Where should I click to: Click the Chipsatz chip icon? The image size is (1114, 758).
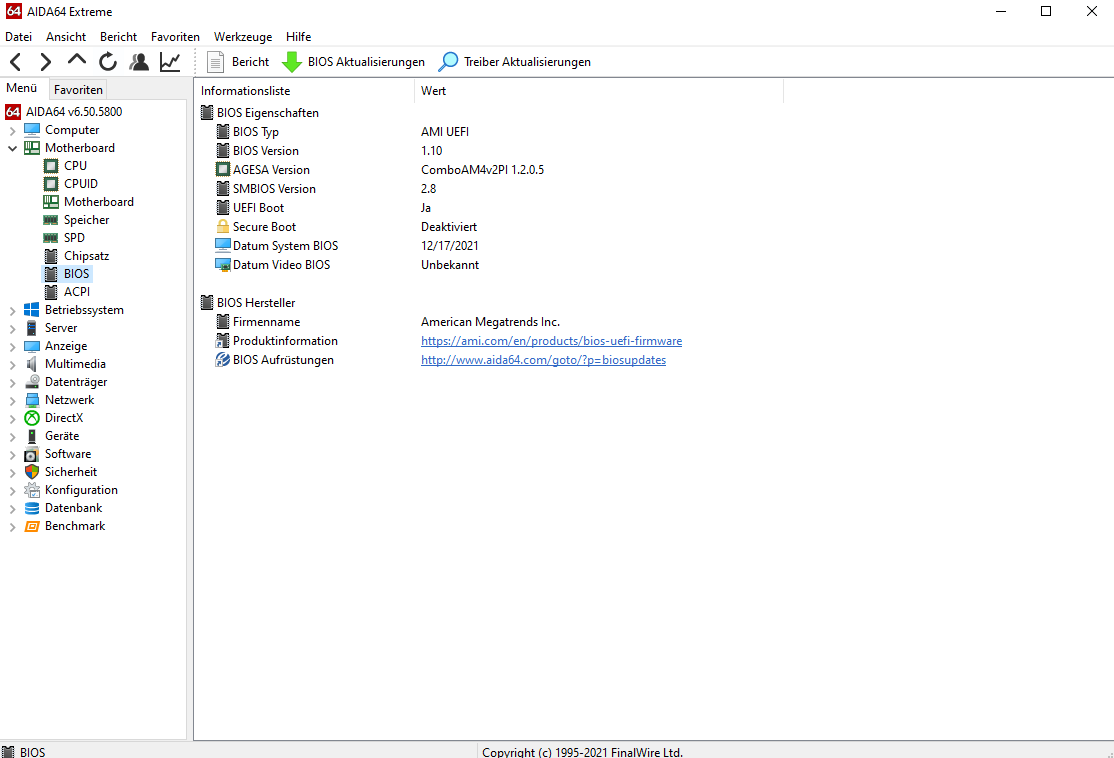[50, 256]
